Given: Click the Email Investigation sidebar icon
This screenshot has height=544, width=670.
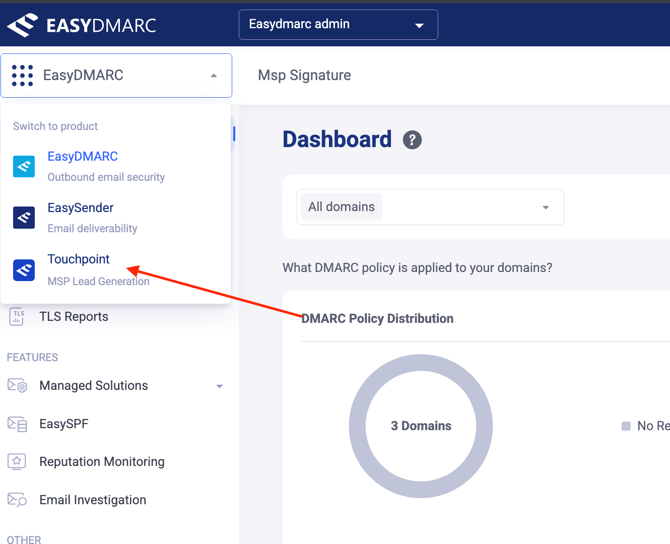Looking at the screenshot, I should 17,500.
